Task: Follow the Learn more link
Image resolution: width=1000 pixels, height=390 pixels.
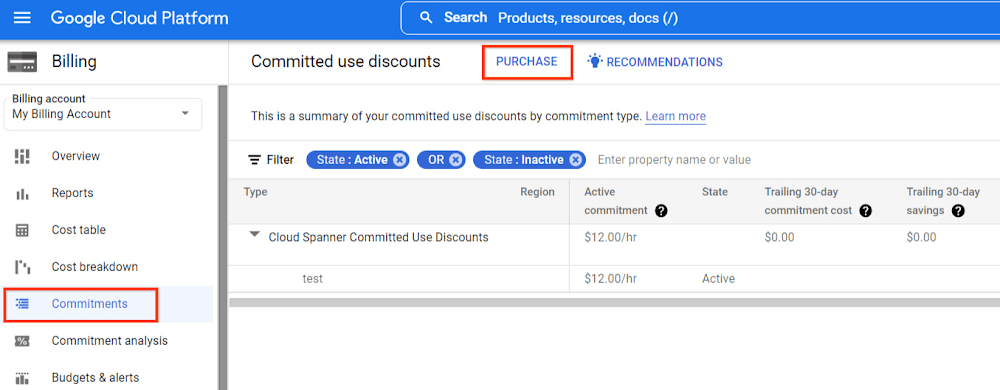Action: (x=675, y=117)
